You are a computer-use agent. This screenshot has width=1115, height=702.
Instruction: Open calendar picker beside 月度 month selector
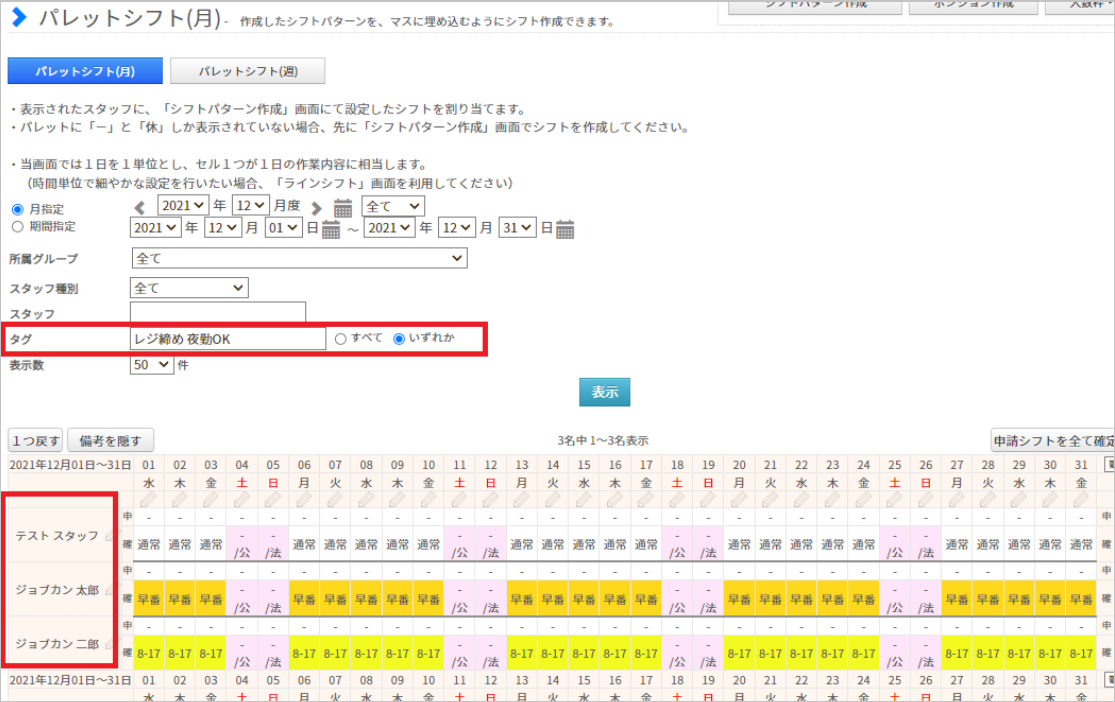[x=343, y=207]
